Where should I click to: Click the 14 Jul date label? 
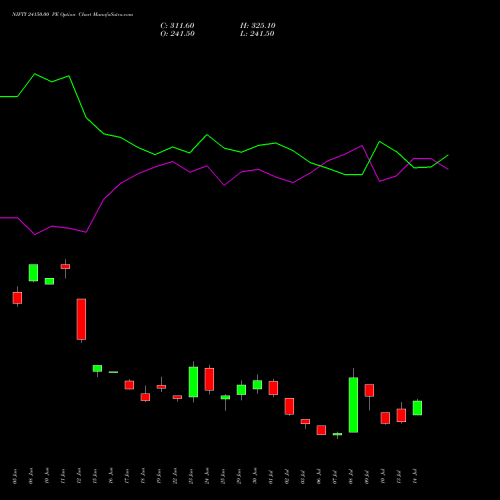(415, 476)
